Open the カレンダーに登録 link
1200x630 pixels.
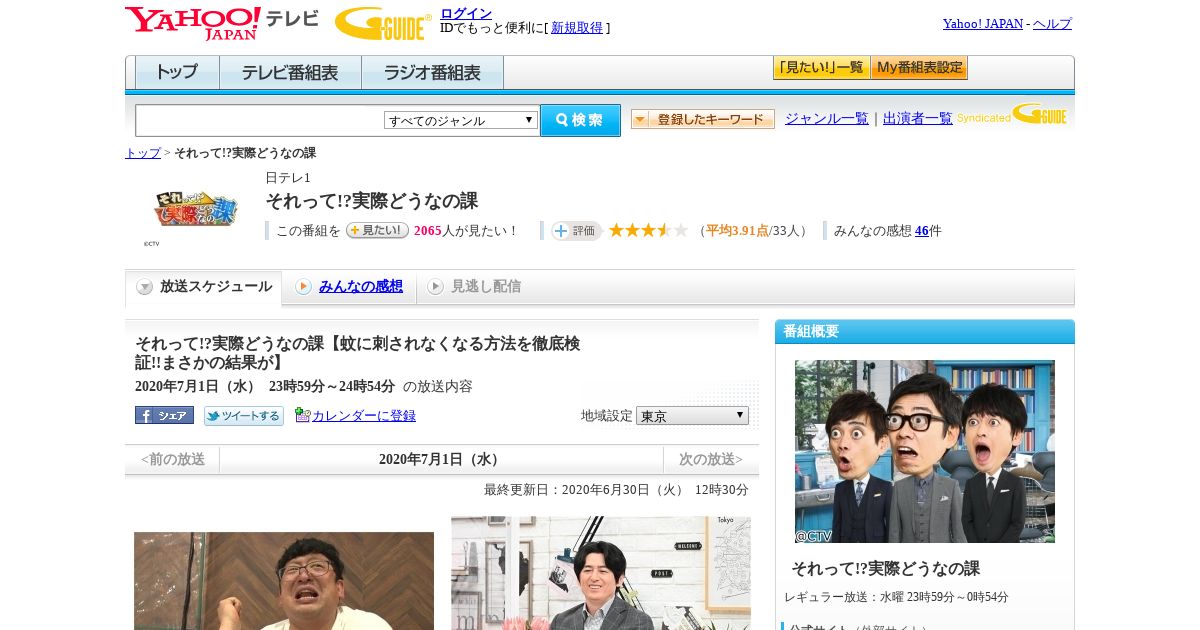pyautogui.click(x=364, y=416)
